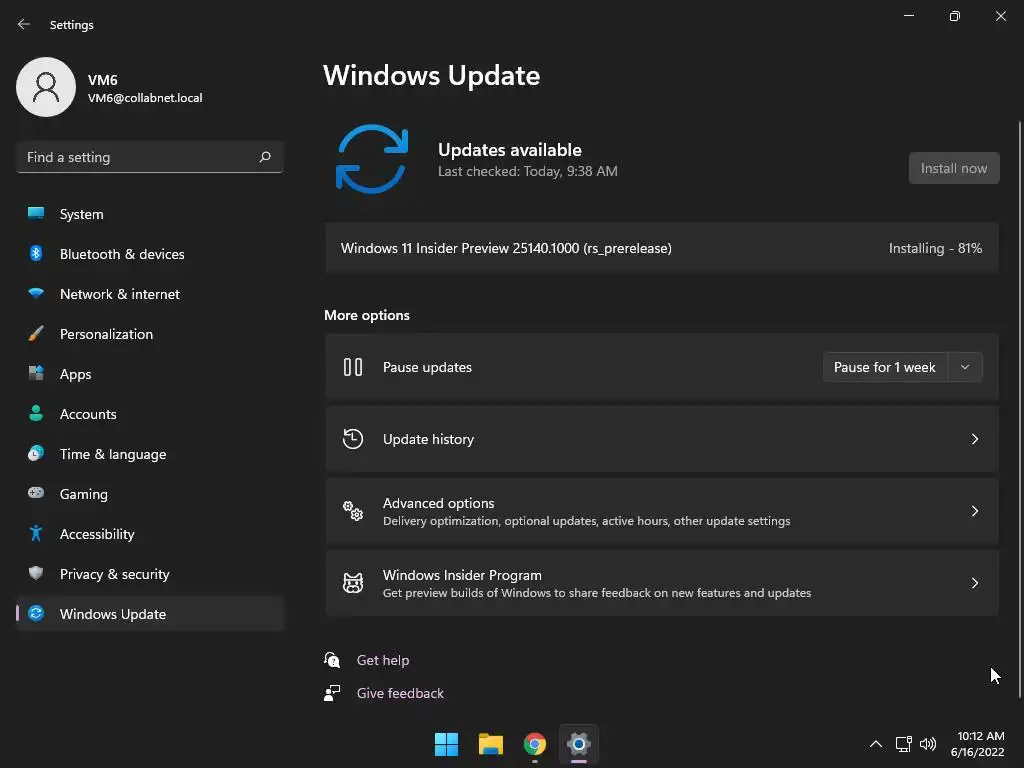
Task: Click Pause for 1 week button
Action: pyautogui.click(x=885, y=367)
